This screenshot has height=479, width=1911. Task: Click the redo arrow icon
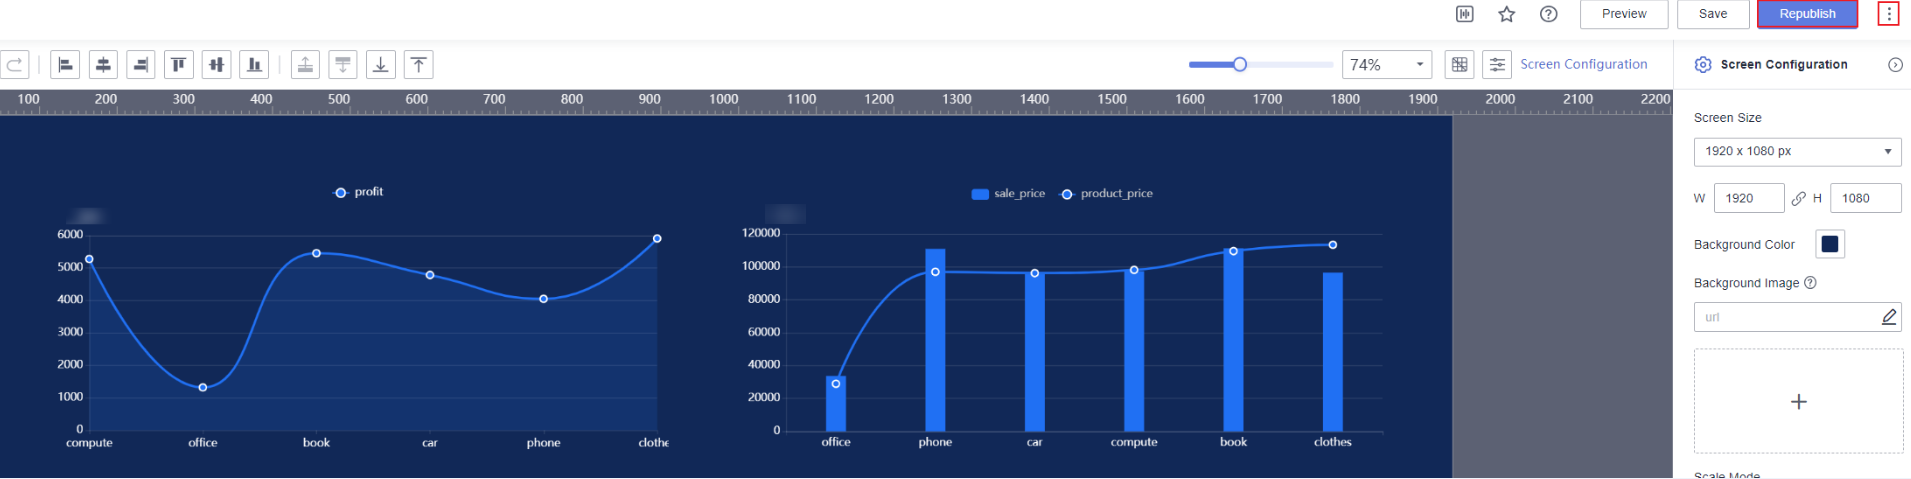14,65
